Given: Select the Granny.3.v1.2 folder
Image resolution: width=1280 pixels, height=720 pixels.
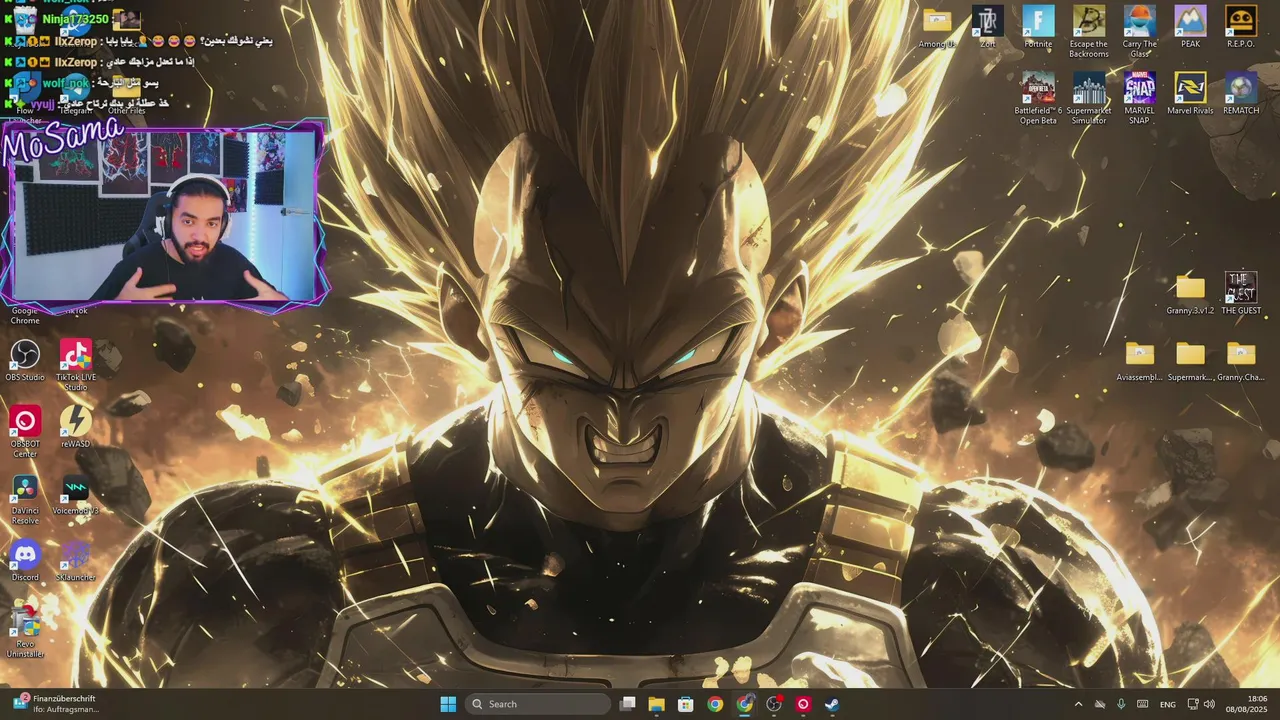Looking at the screenshot, I should (1190, 294).
